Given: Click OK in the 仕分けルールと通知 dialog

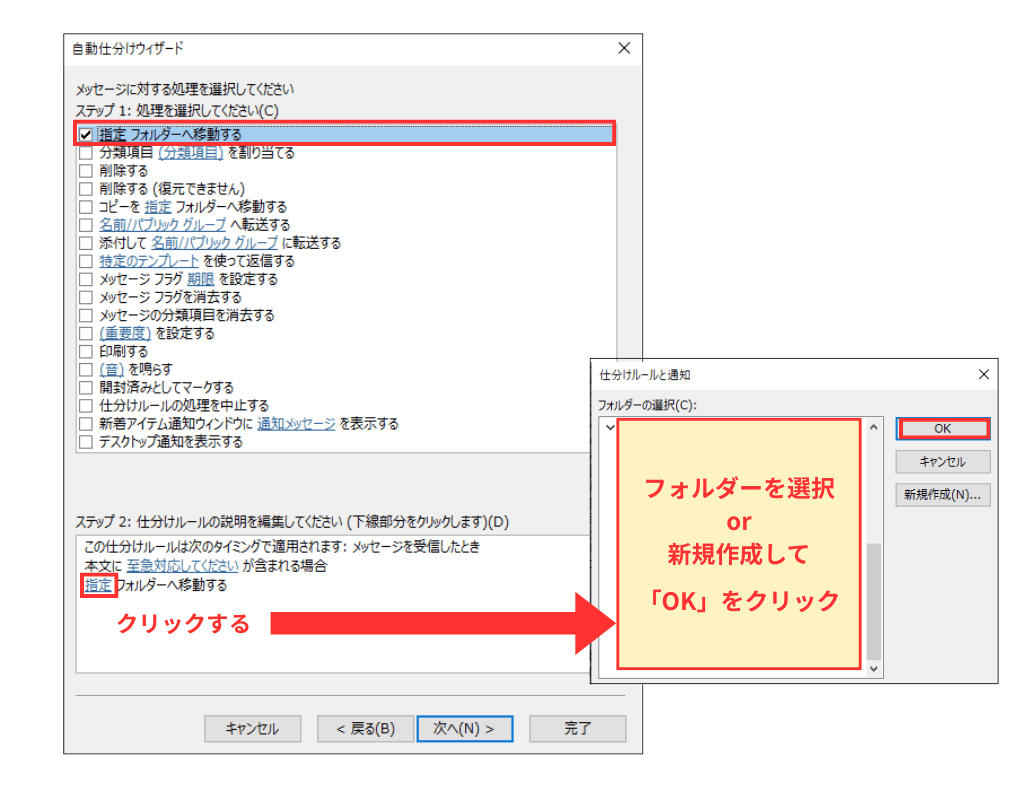Looking at the screenshot, I should click(942, 428).
